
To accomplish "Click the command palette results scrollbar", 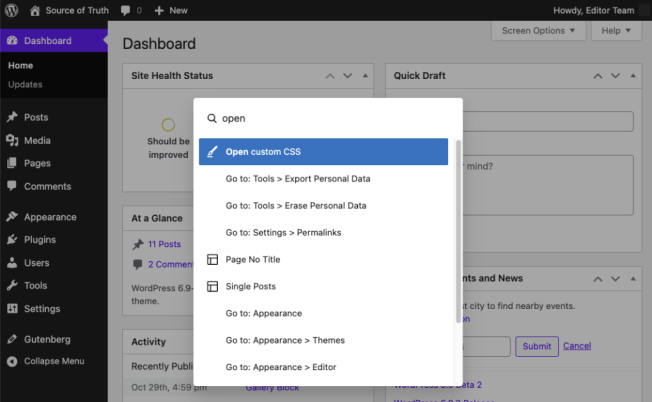I will pyautogui.click(x=458, y=230).
